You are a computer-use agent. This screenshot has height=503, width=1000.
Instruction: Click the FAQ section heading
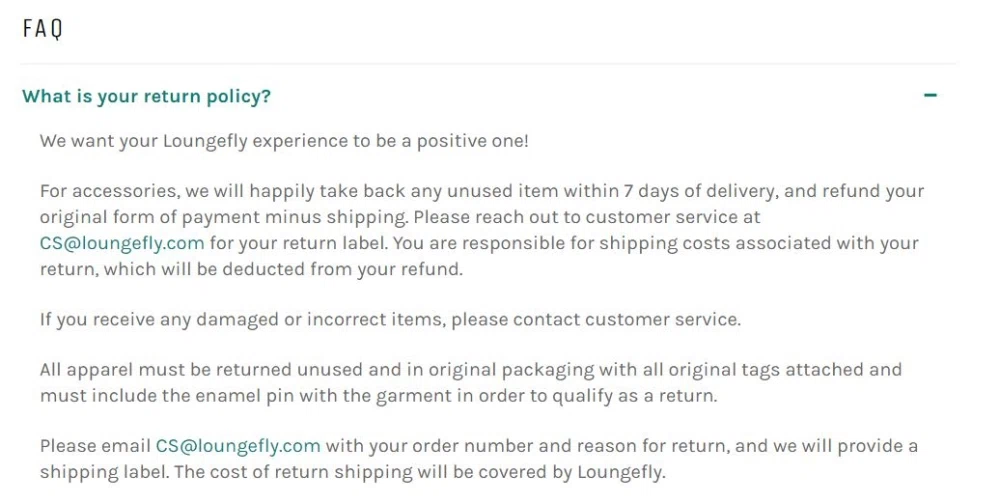[x=43, y=29]
